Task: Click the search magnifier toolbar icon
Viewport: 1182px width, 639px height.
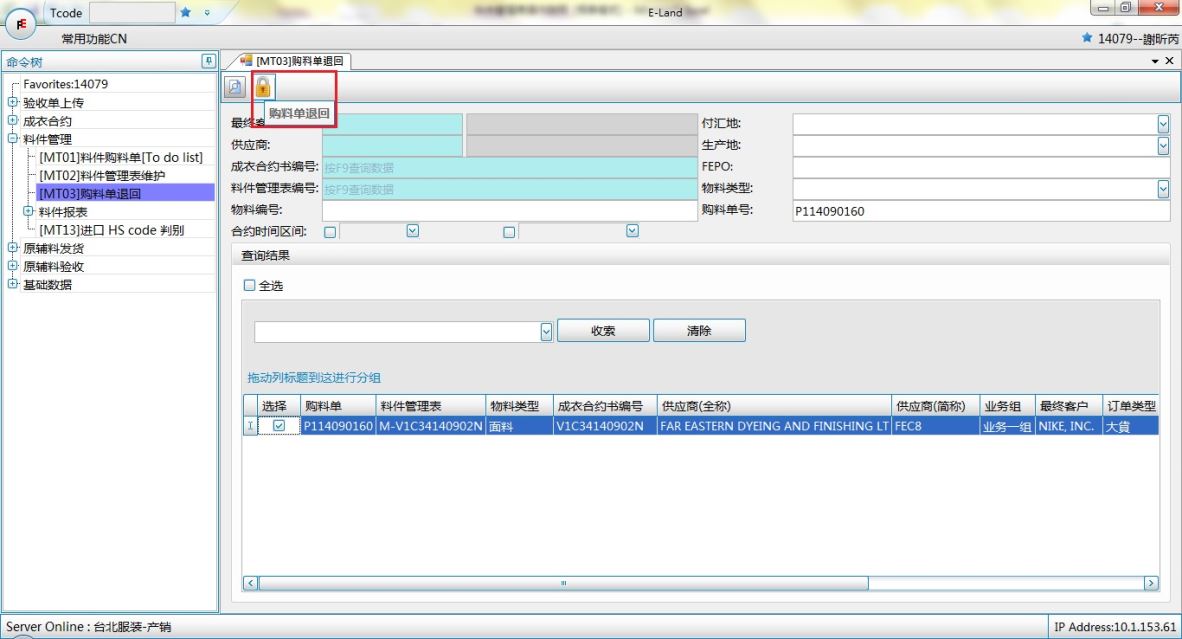Action: [x=231, y=87]
